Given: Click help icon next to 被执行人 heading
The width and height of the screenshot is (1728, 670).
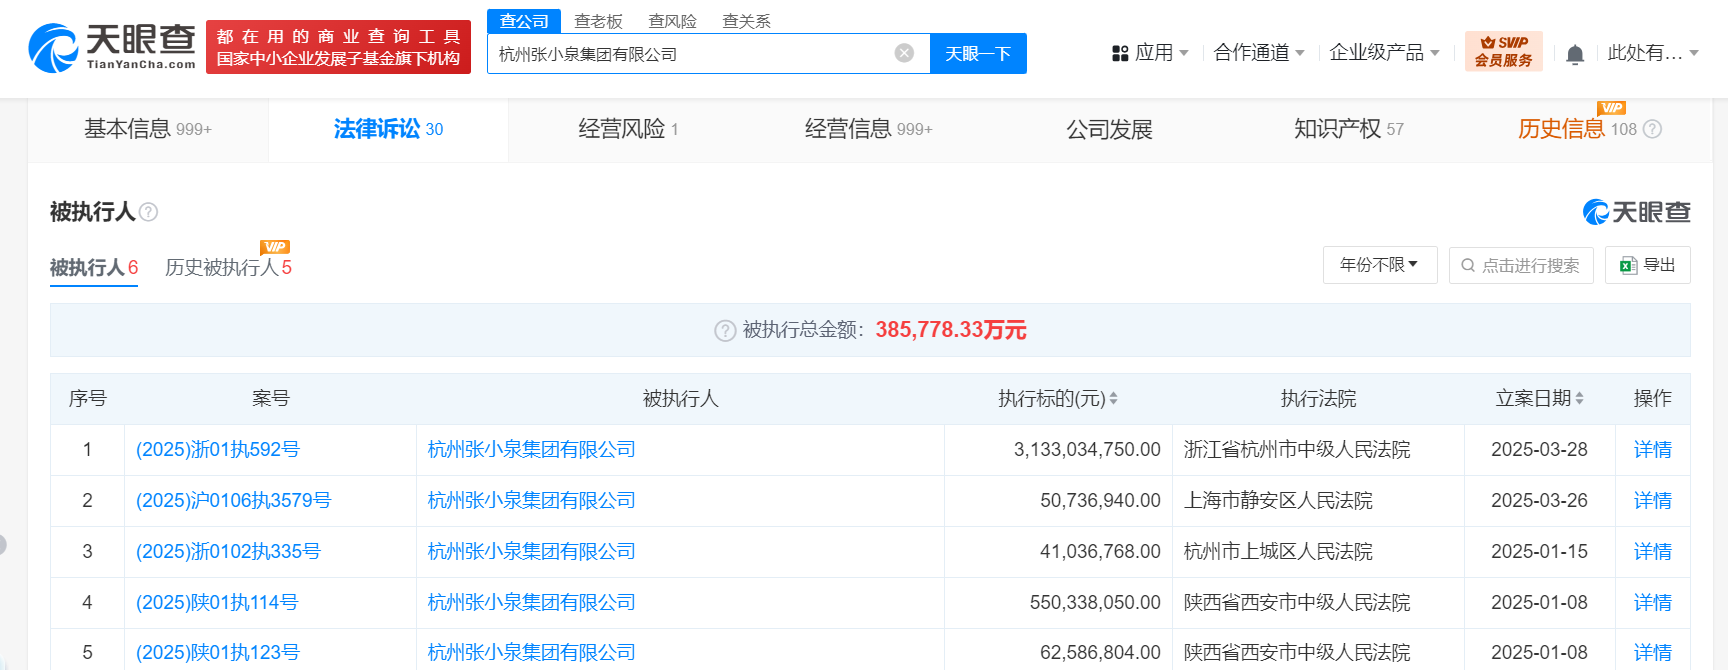Looking at the screenshot, I should click(148, 212).
